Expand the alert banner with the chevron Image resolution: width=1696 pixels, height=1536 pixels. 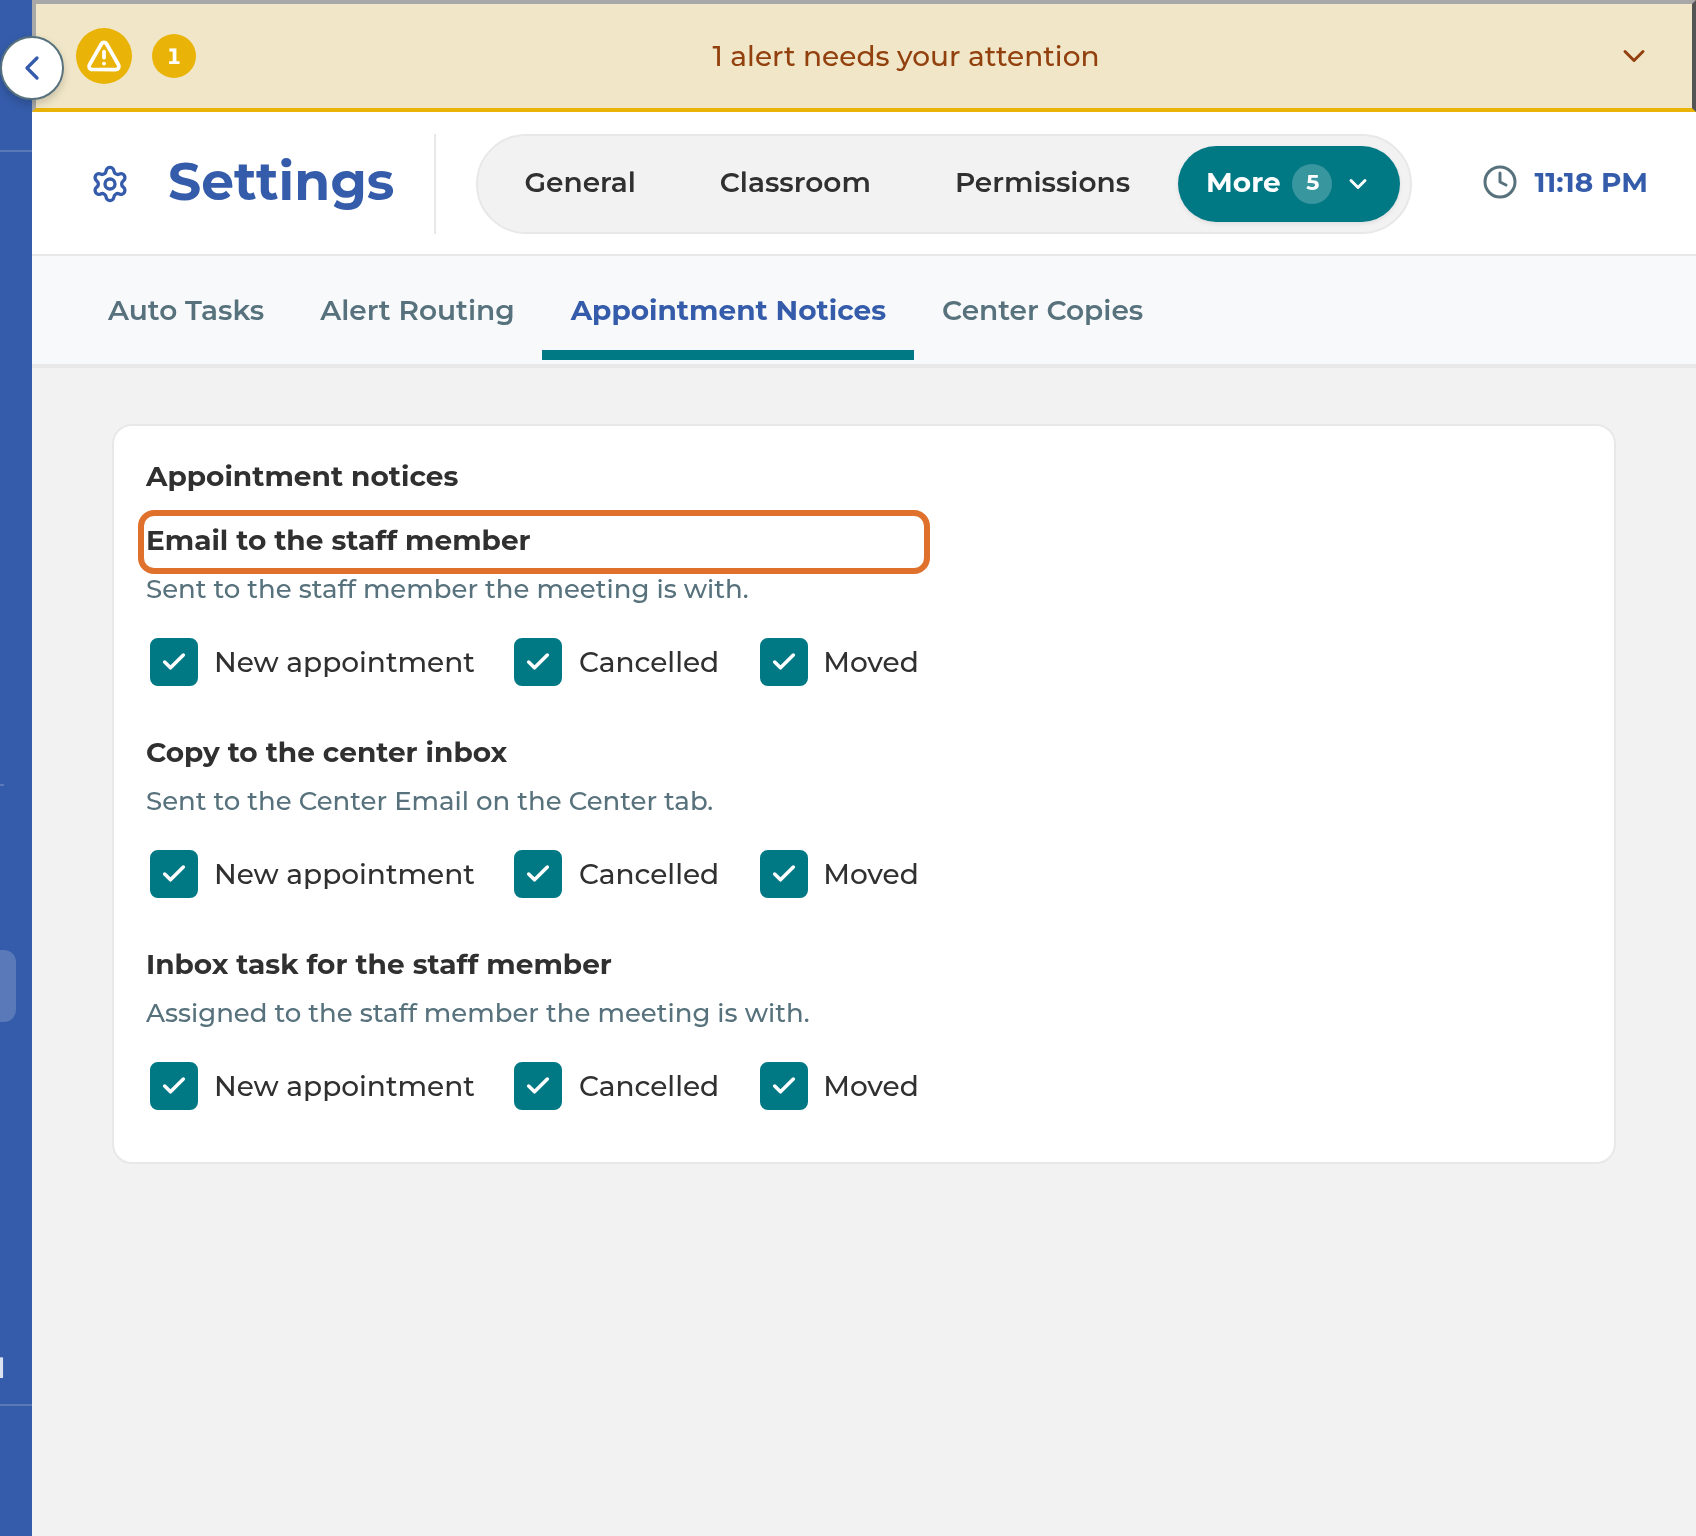pyautogui.click(x=1634, y=56)
